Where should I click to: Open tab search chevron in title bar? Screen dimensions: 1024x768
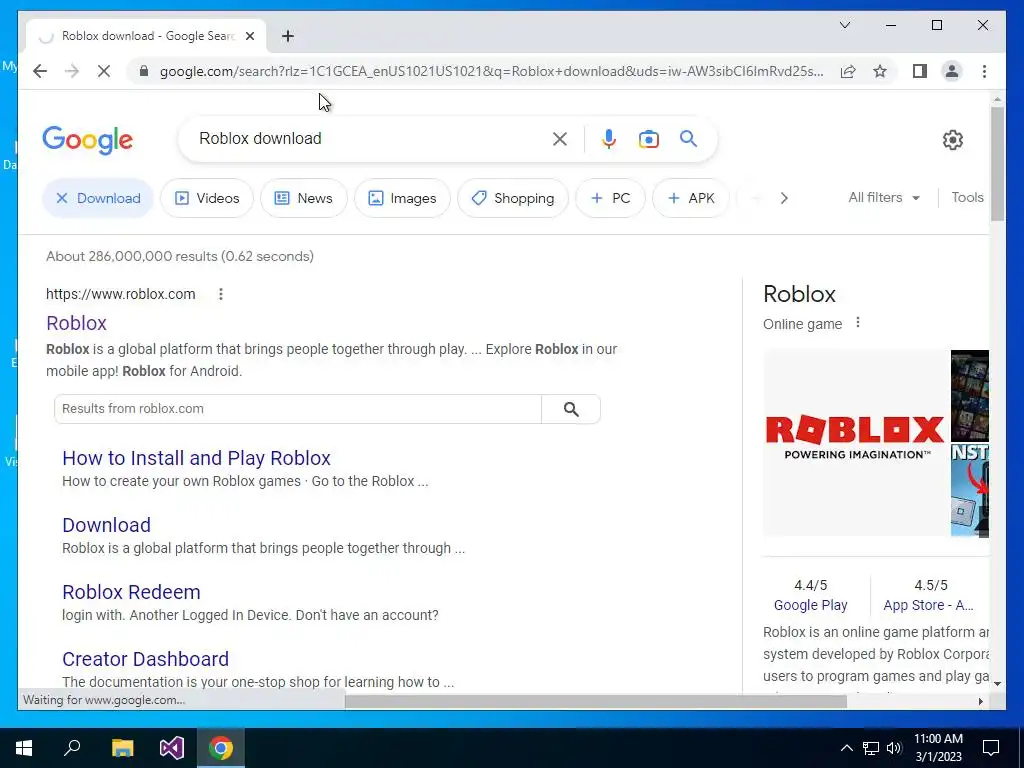click(x=844, y=25)
